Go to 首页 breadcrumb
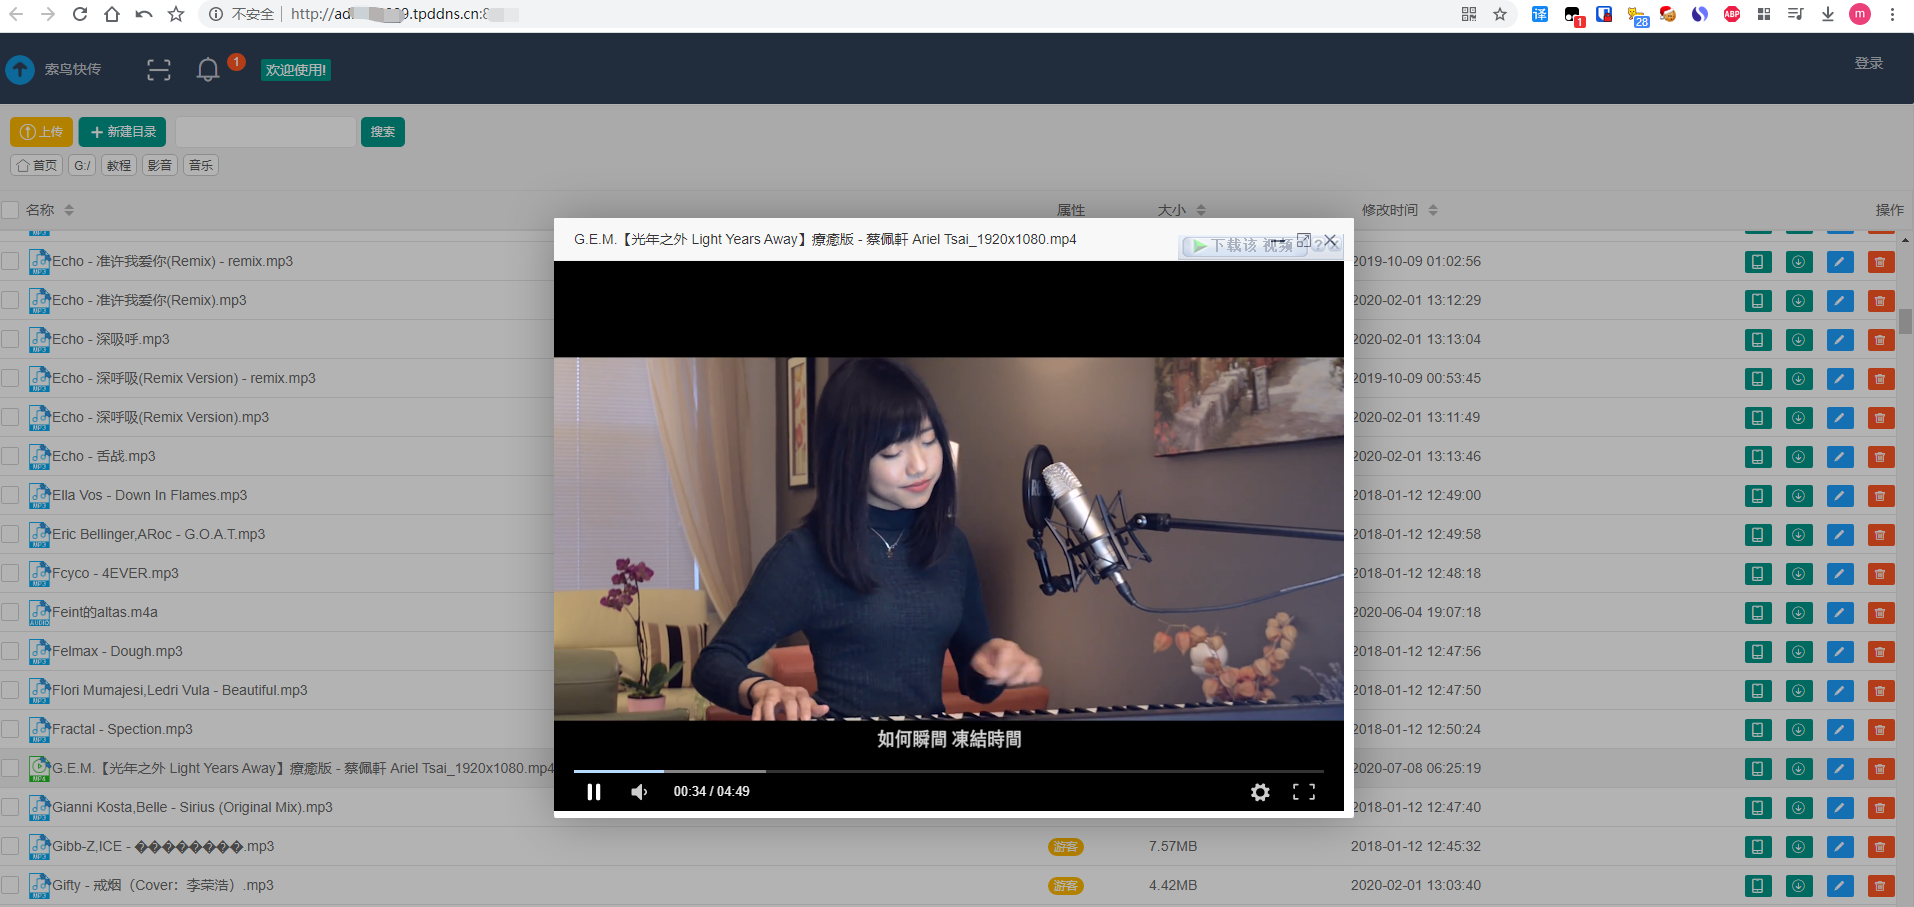 [x=37, y=166]
